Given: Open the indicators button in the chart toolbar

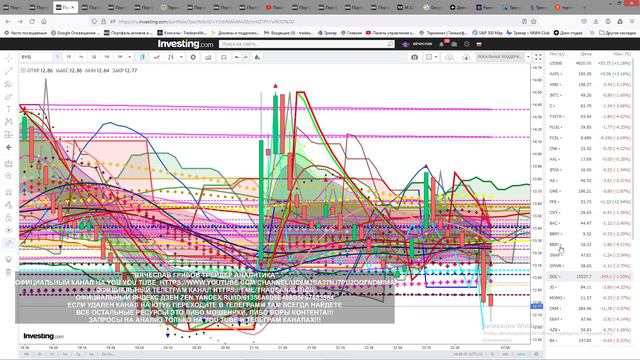Looking at the screenshot, I should click(x=208, y=57).
